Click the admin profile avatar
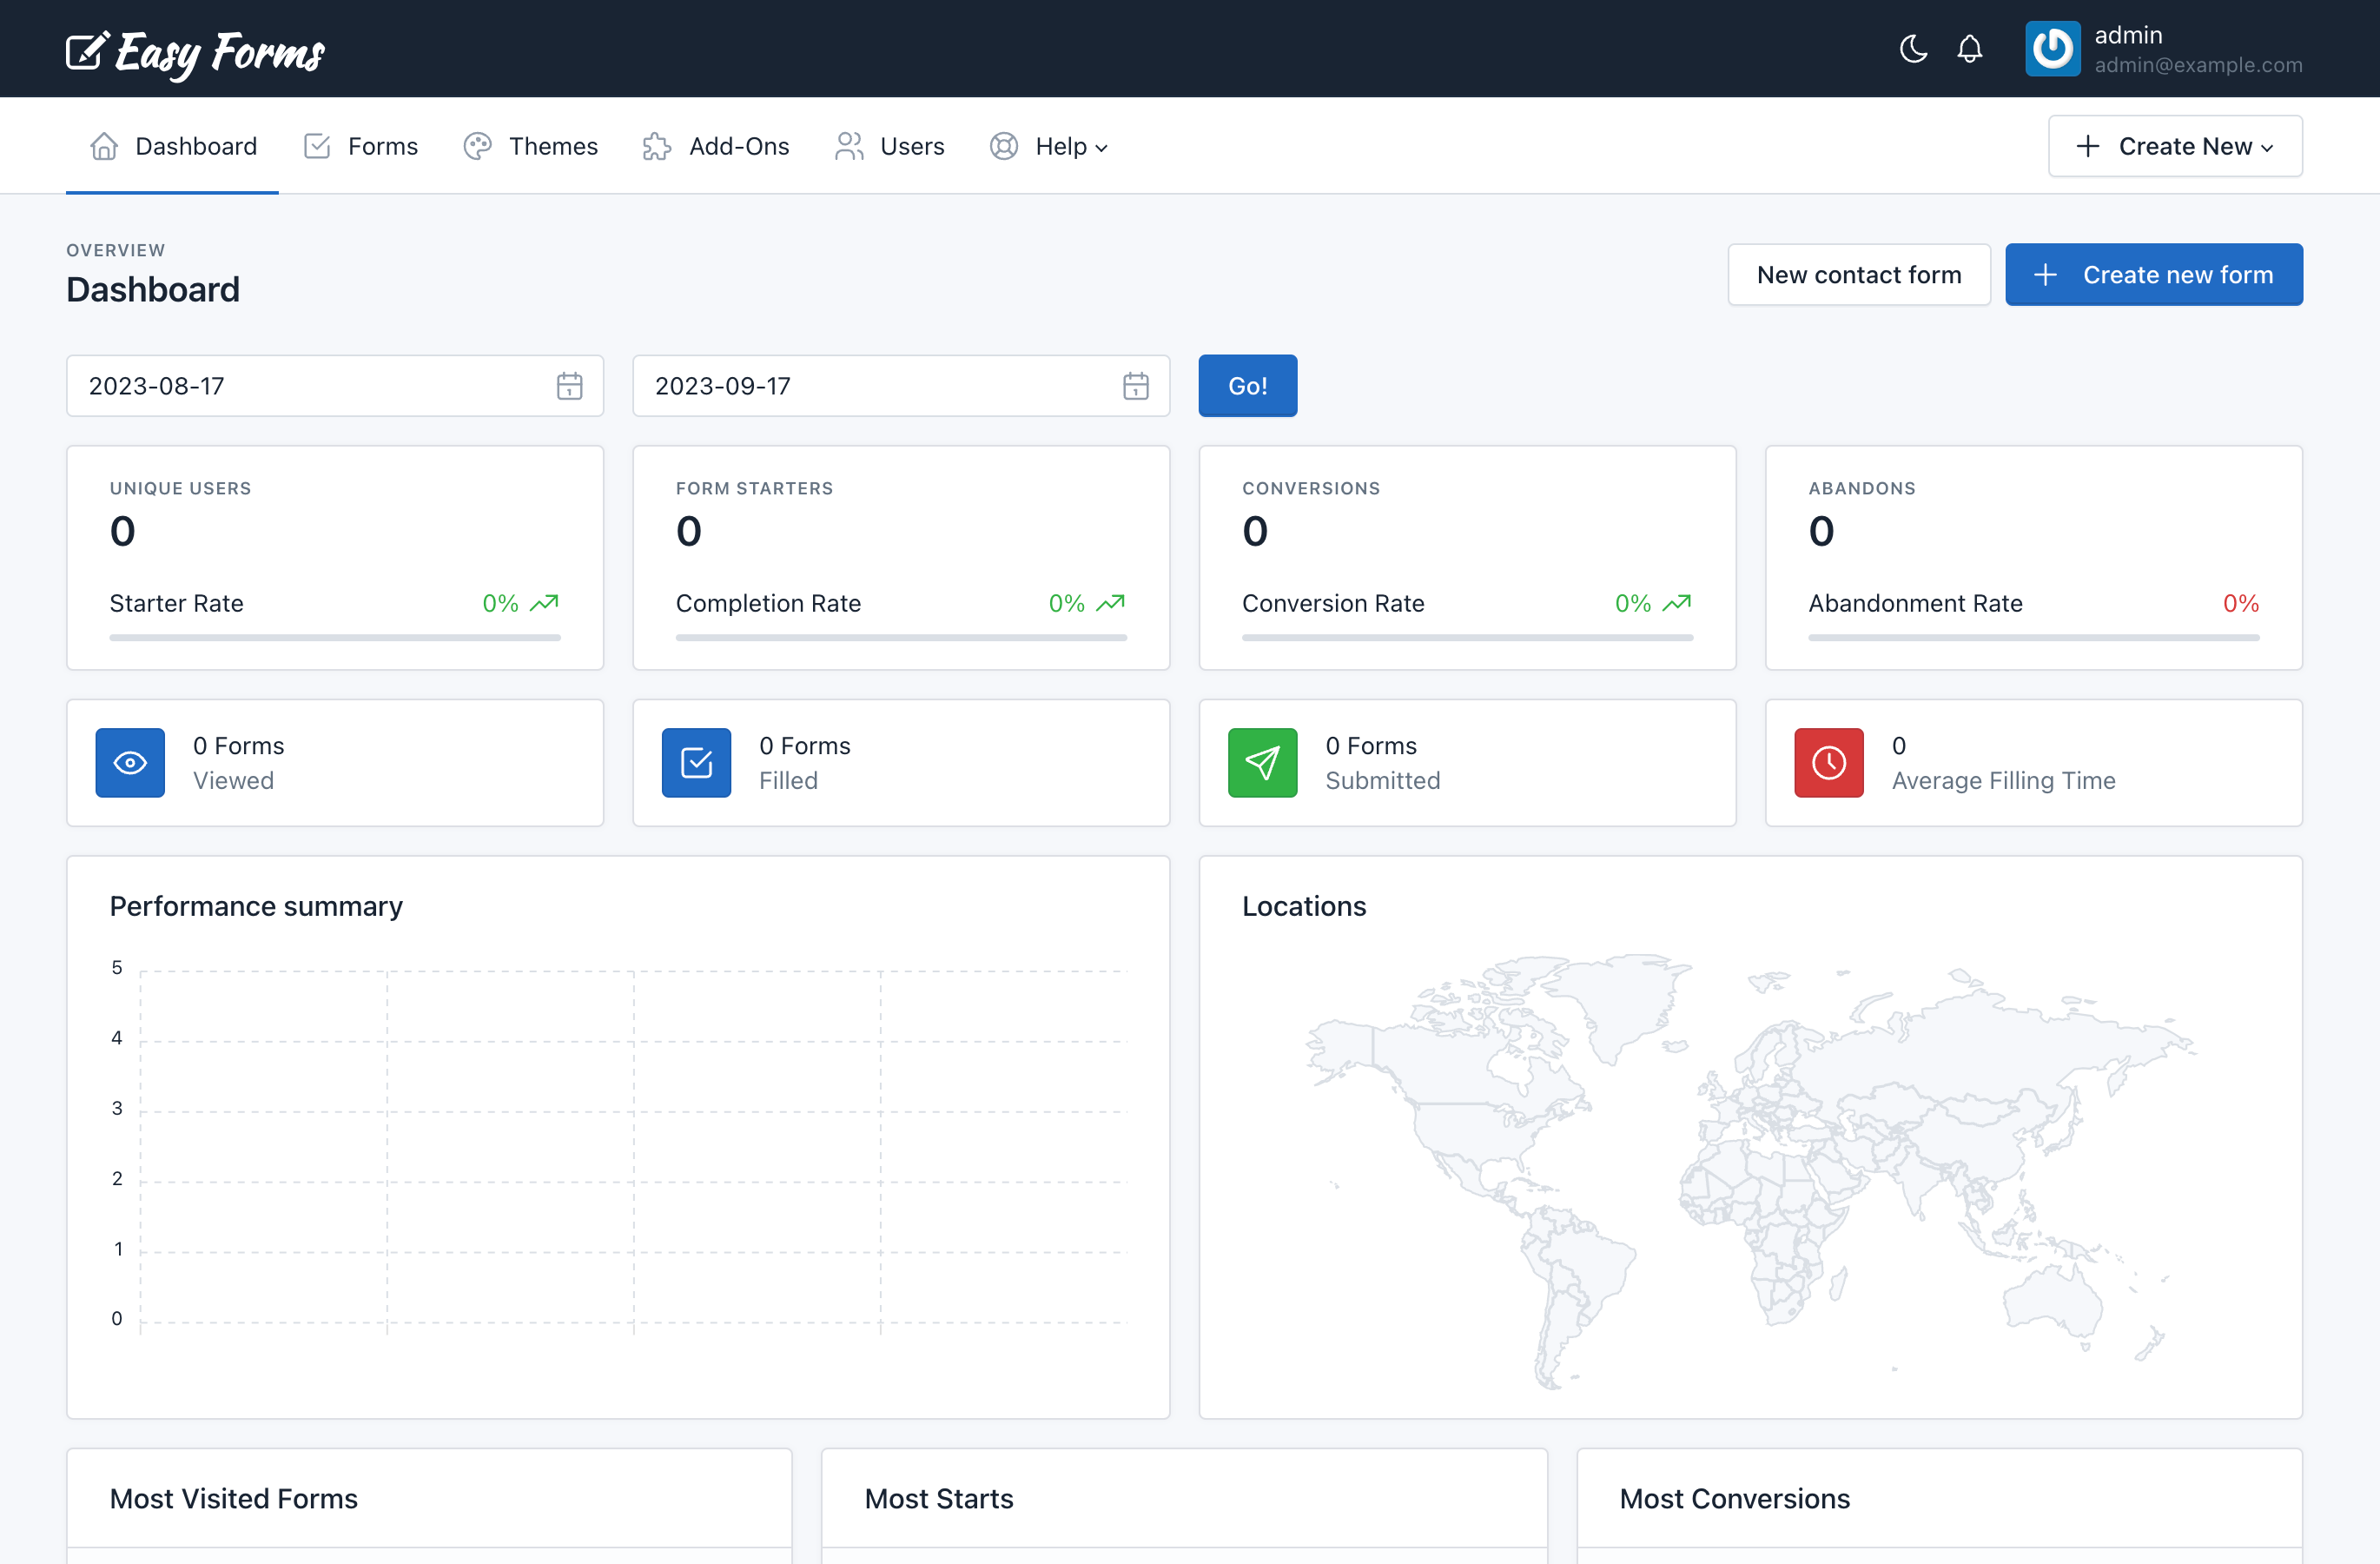This screenshot has height=1564, width=2380. tap(2052, 48)
